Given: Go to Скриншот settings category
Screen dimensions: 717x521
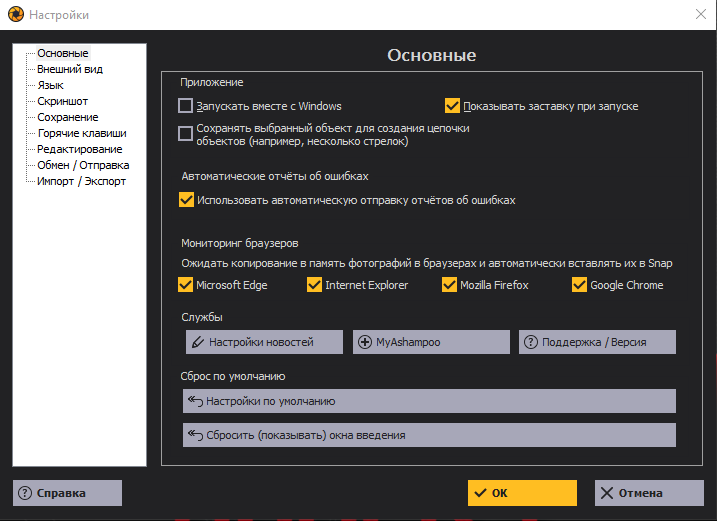Looking at the screenshot, I should 62,101.
